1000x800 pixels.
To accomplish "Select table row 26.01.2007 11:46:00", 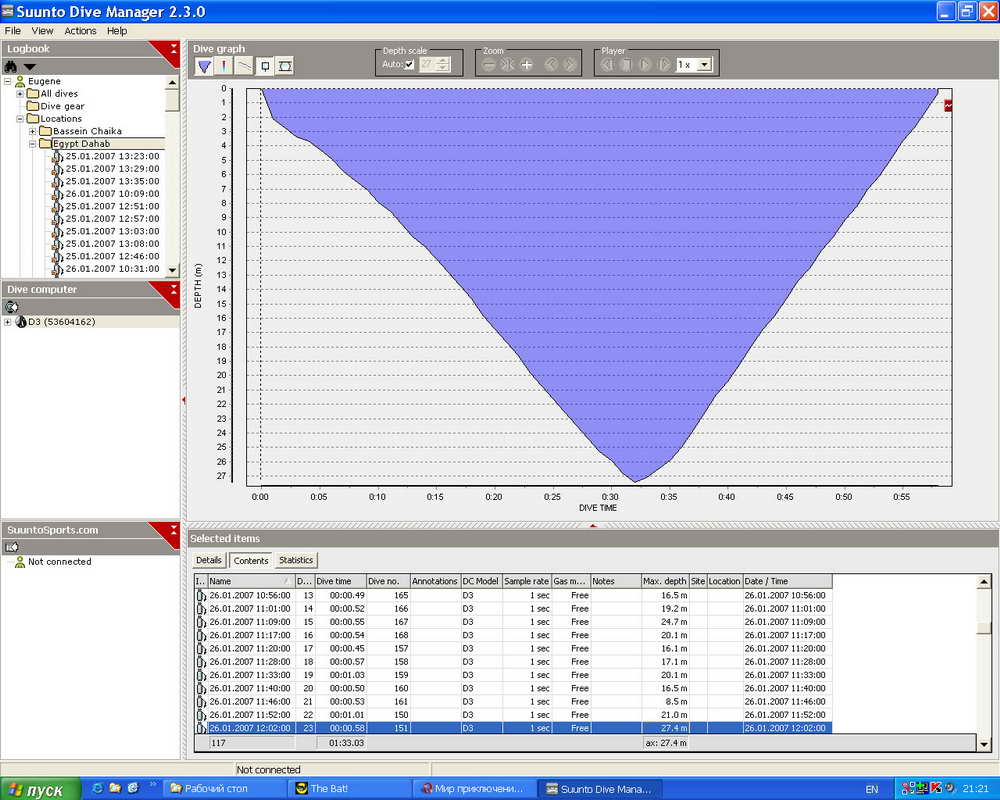I will [513, 702].
